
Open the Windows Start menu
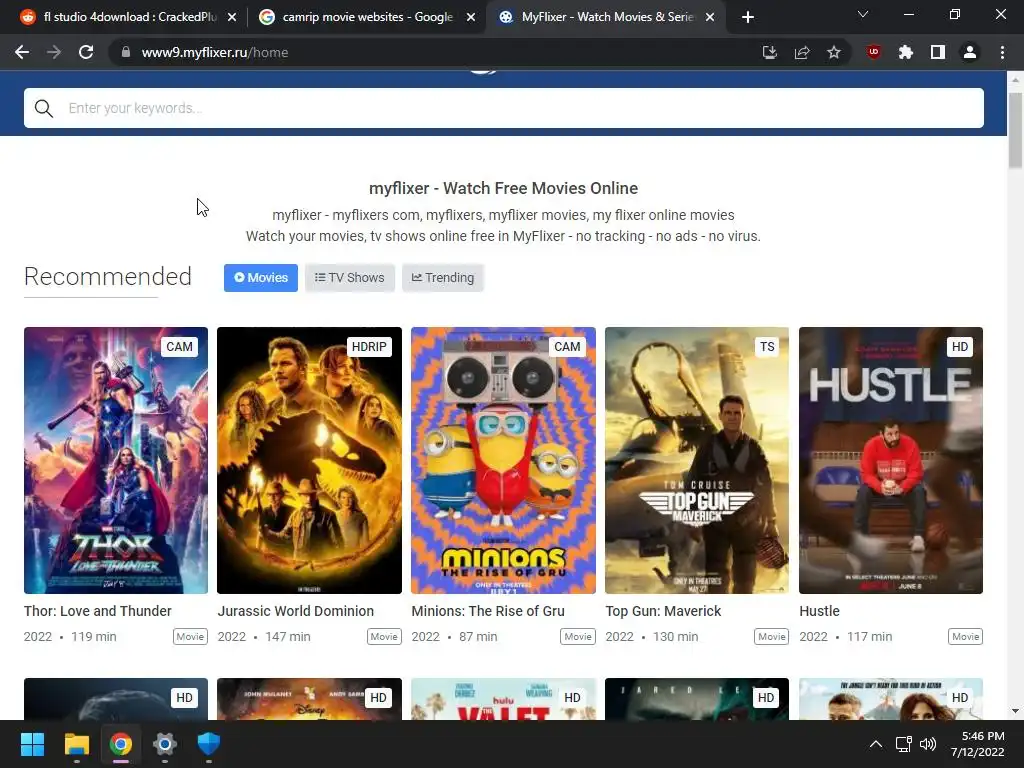click(32, 744)
